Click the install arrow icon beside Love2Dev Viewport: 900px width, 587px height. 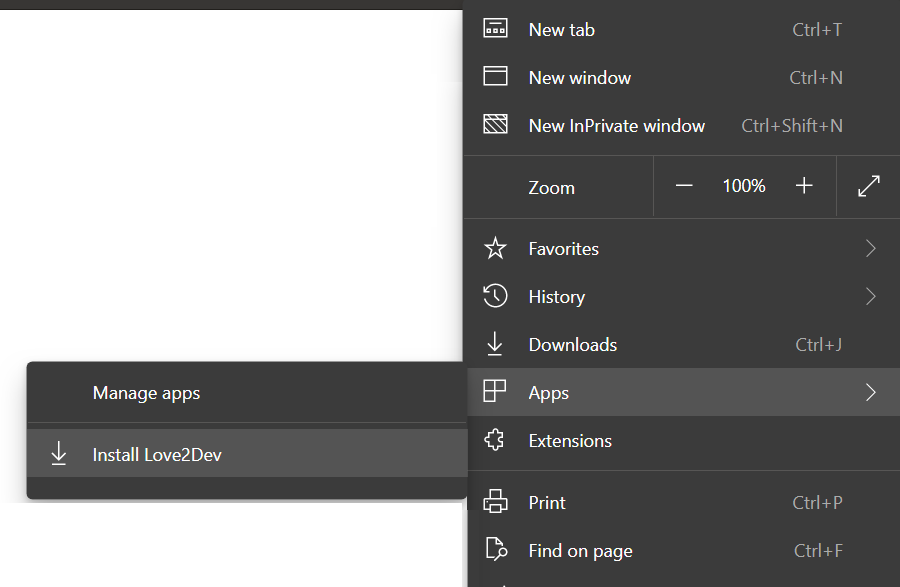pyautogui.click(x=59, y=454)
